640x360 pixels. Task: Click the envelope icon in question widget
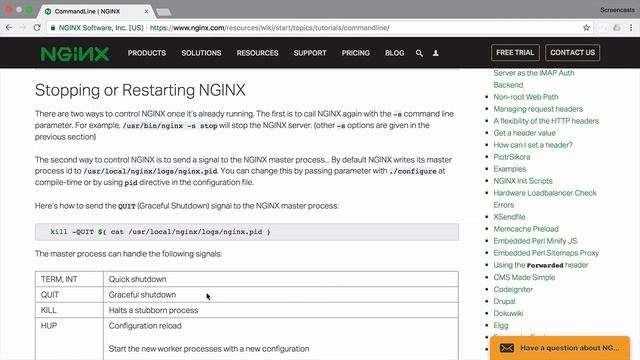point(507,348)
